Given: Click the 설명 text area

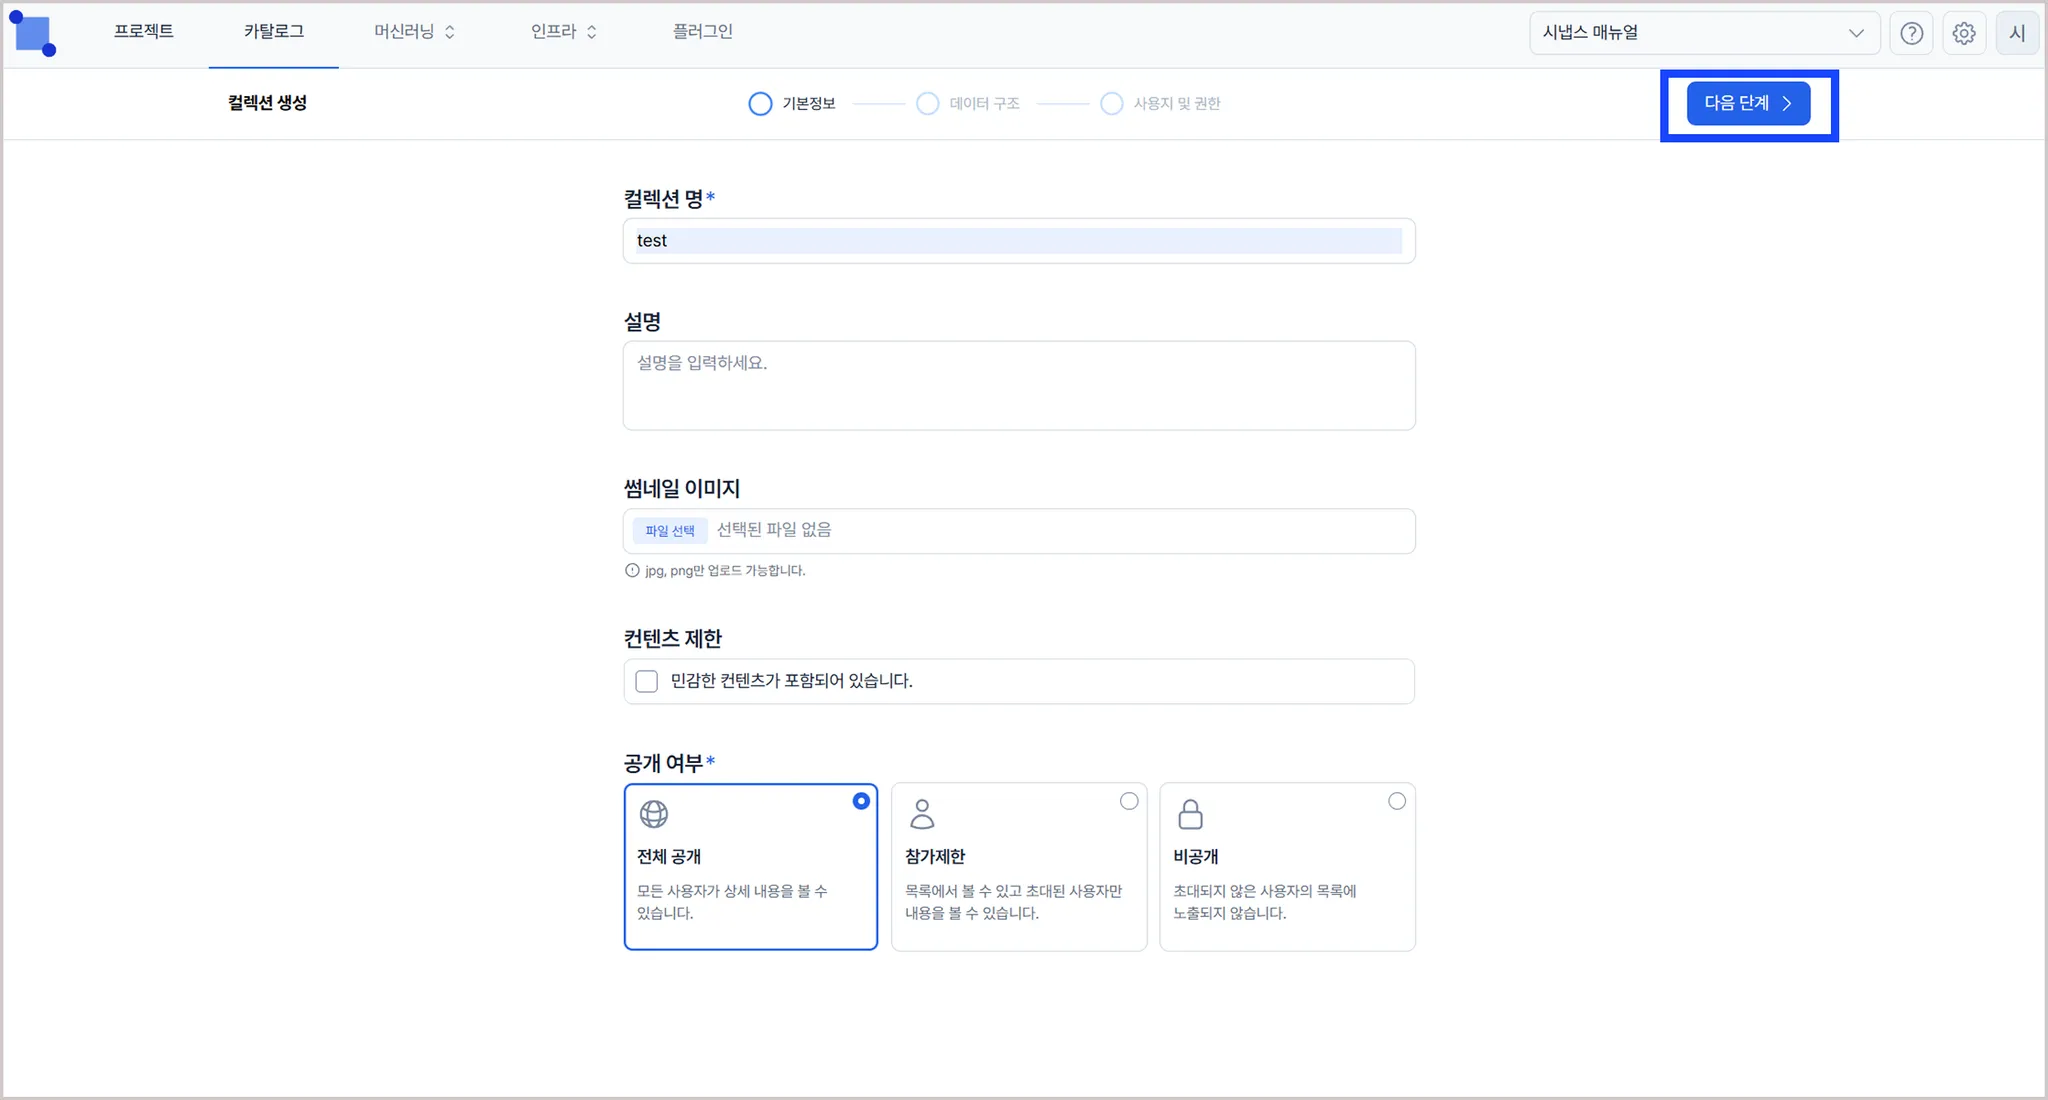Looking at the screenshot, I should pos(1018,386).
